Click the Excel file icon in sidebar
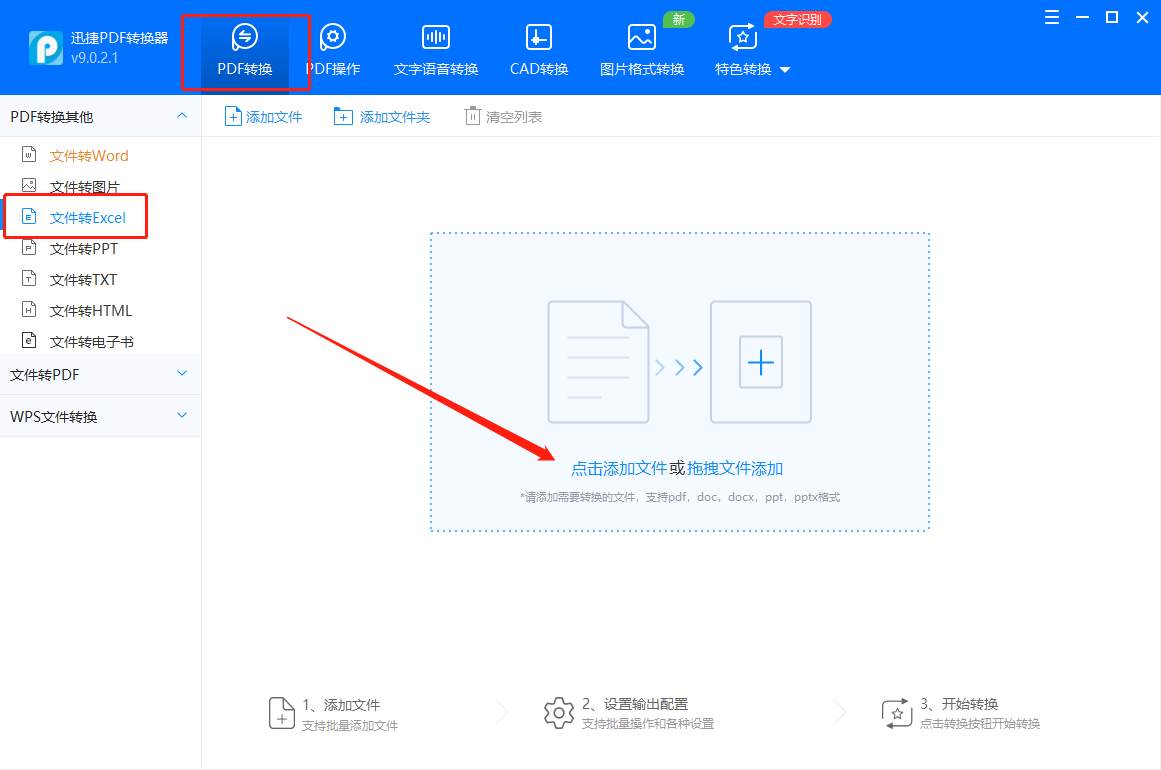Image resolution: width=1161 pixels, height=770 pixels. [x=29, y=216]
